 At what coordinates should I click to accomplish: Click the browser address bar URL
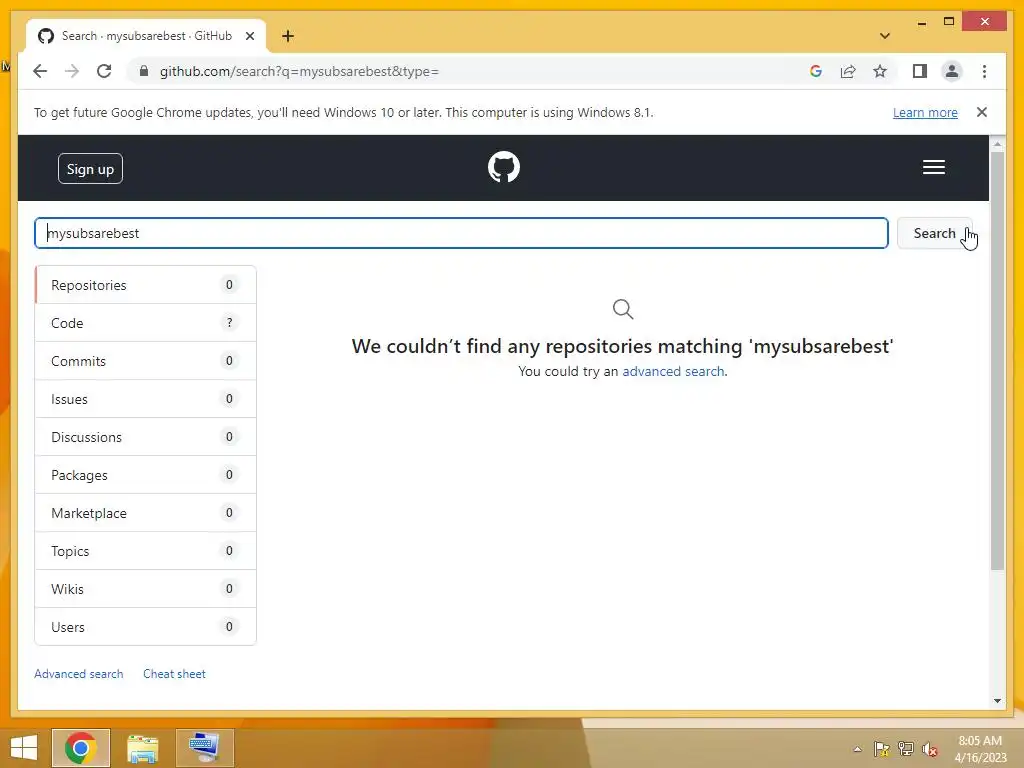pos(299,71)
